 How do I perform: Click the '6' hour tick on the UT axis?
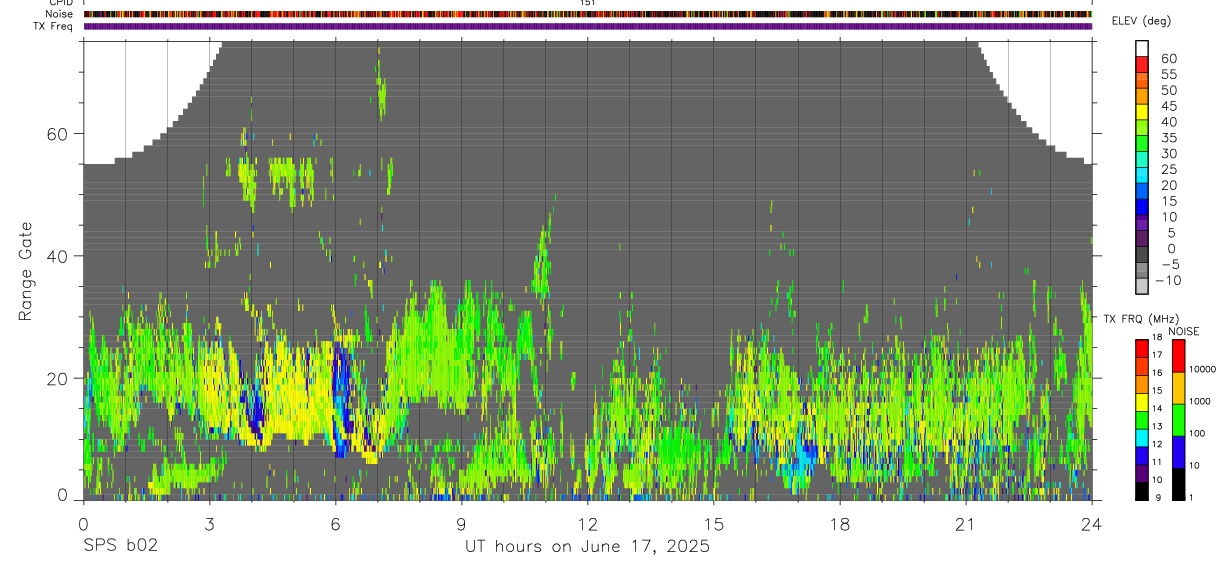point(335,523)
